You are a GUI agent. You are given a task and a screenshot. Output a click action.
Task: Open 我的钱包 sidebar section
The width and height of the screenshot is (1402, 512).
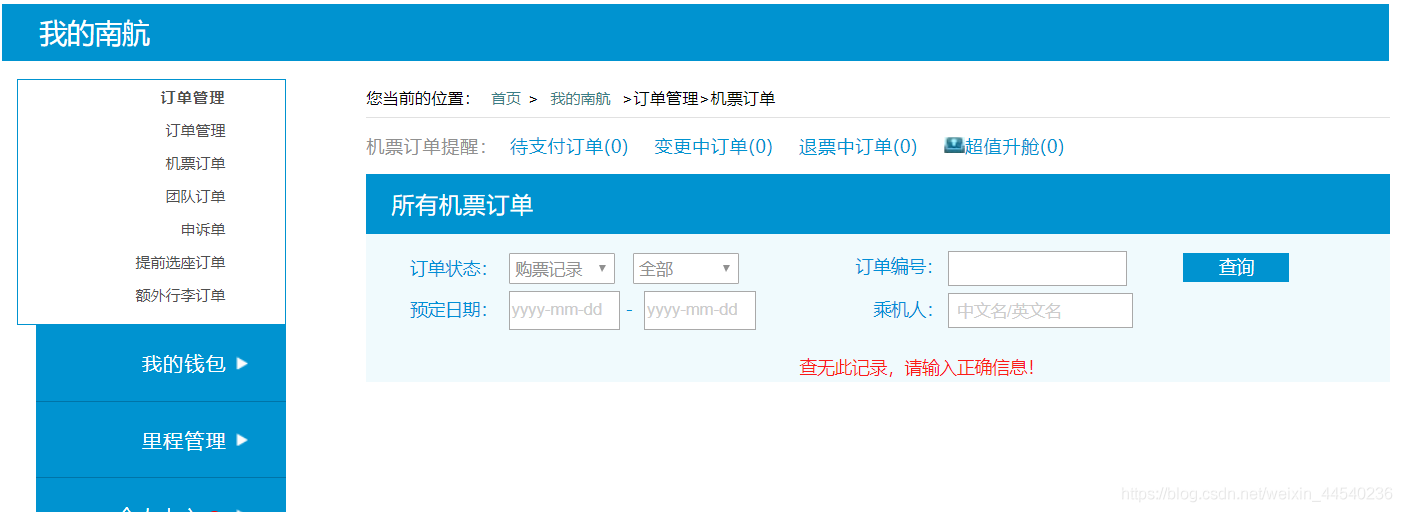point(161,364)
